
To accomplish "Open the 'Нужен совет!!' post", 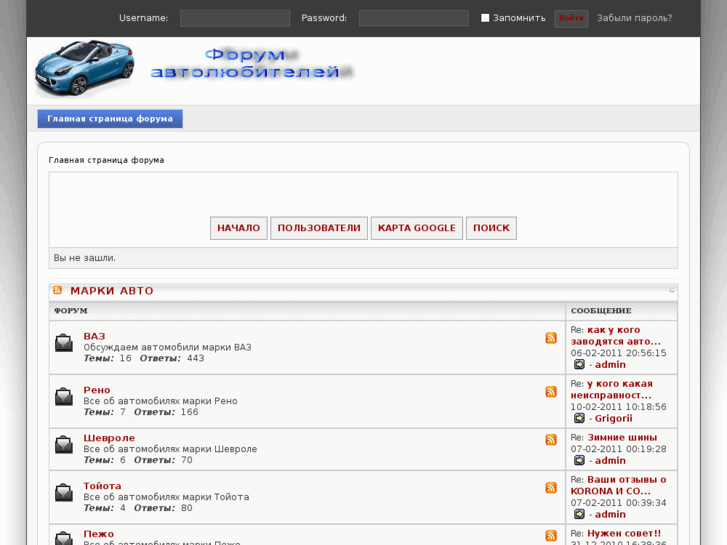I will (624, 533).
